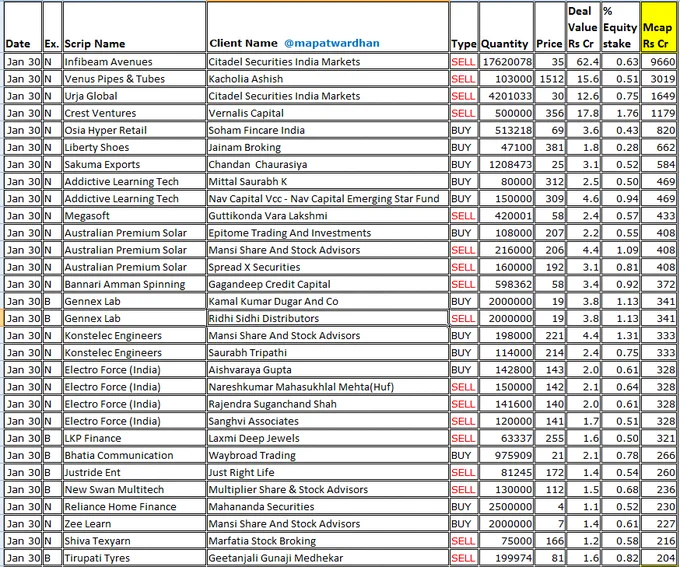Click quantity cell '17620078'
The width and height of the screenshot is (680, 567).
coord(506,62)
